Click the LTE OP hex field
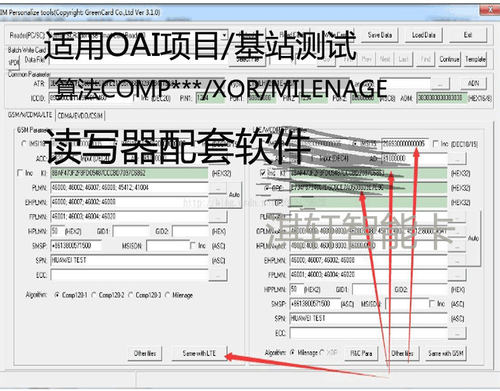The height and width of the screenshot is (391, 500). click(x=368, y=202)
